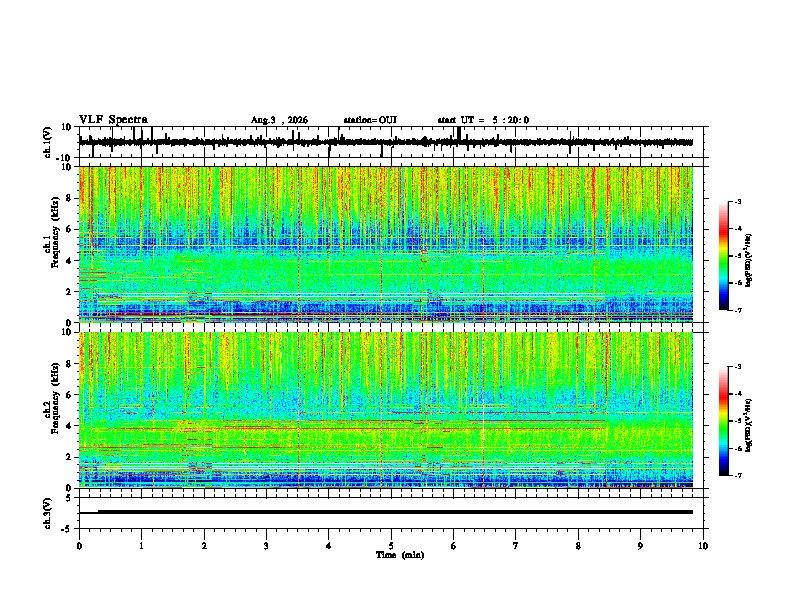Click time axis tick label "7"
This screenshot has width=792, height=612.
click(x=516, y=546)
